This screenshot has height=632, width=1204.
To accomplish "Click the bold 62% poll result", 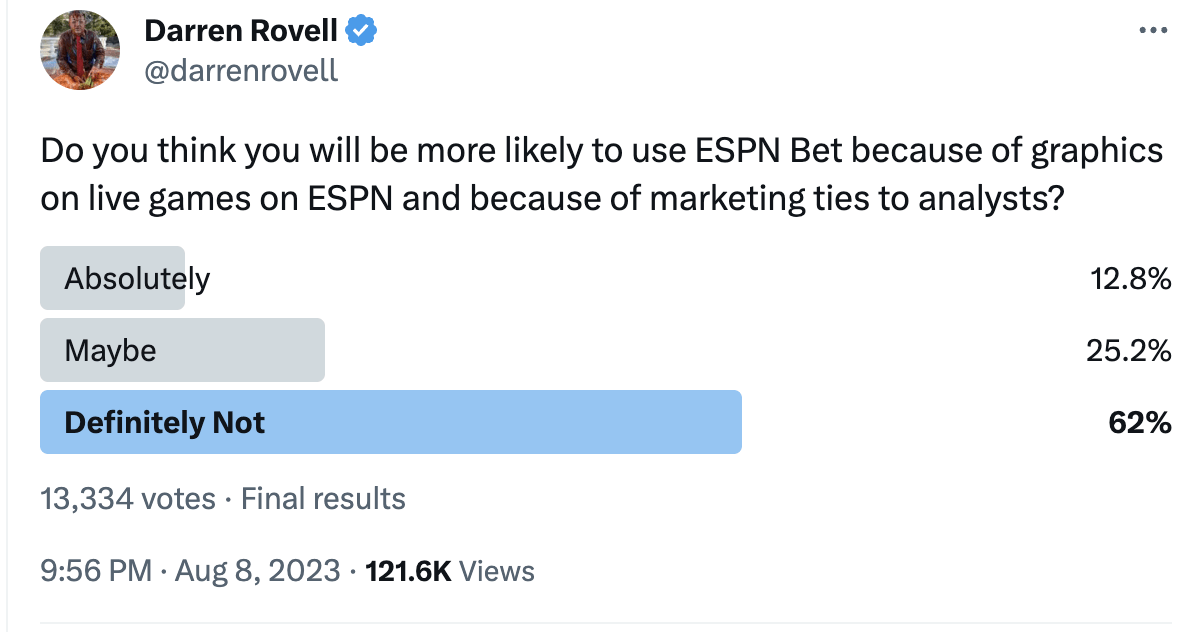I will tap(1139, 423).
